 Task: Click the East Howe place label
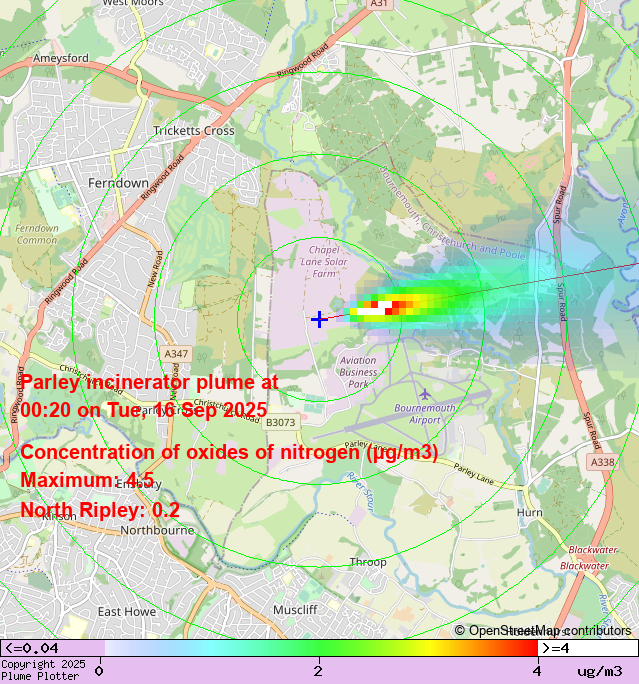(126, 612)
